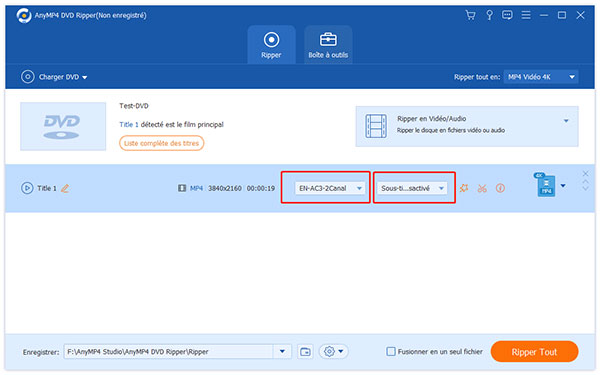Click the key register icon
Screen dimensions: 600x375
[x=489, y=15]
